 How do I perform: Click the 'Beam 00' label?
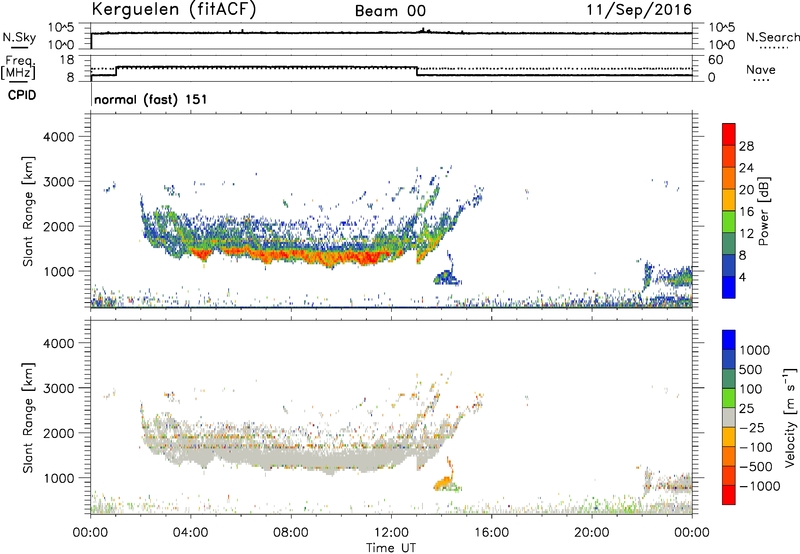[390, 11]
